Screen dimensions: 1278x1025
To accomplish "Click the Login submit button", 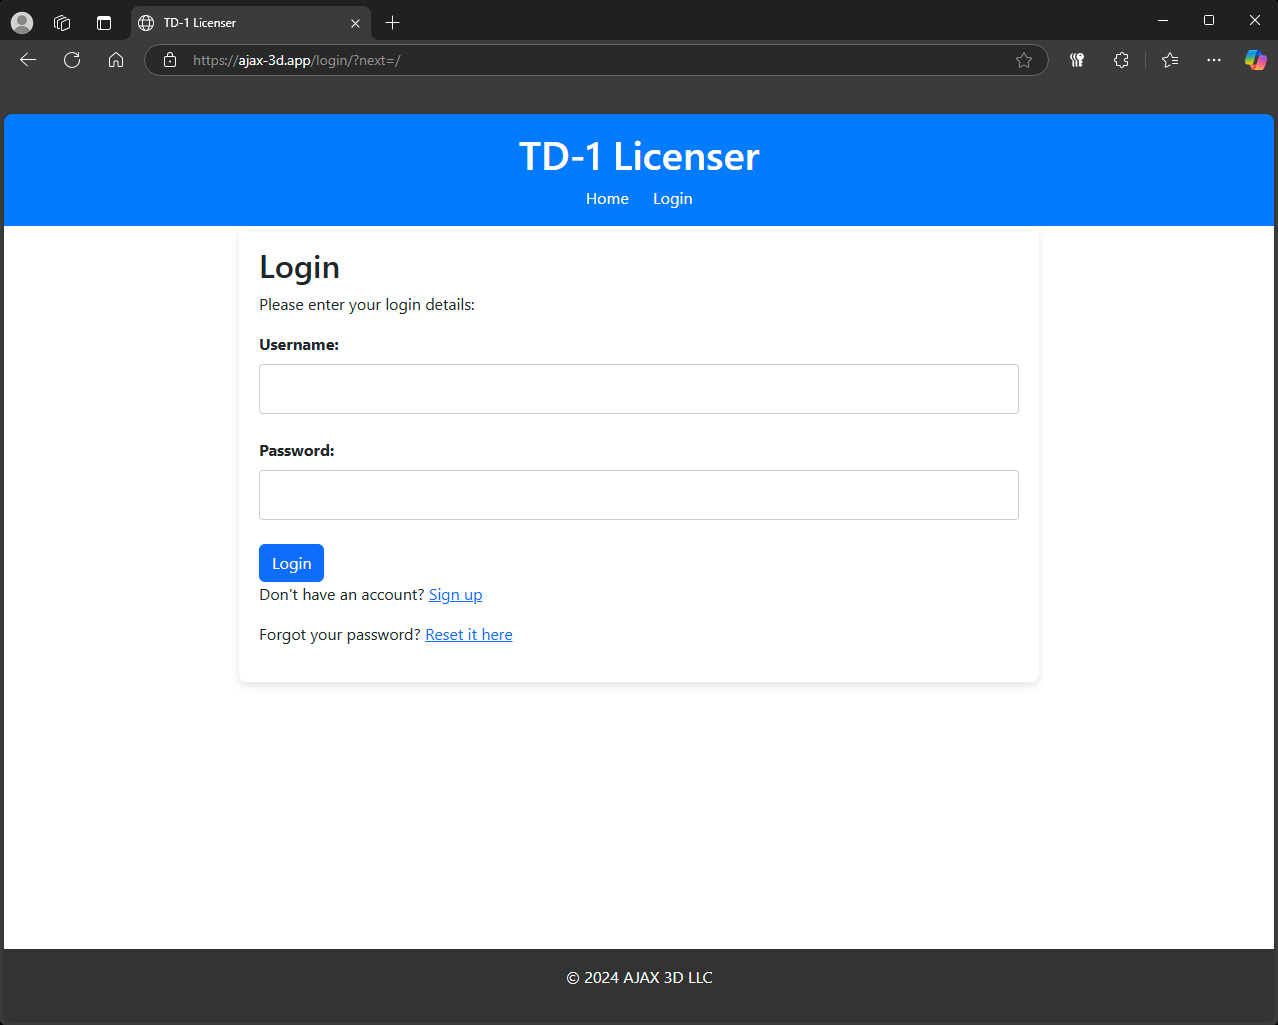I will [291, 562].
